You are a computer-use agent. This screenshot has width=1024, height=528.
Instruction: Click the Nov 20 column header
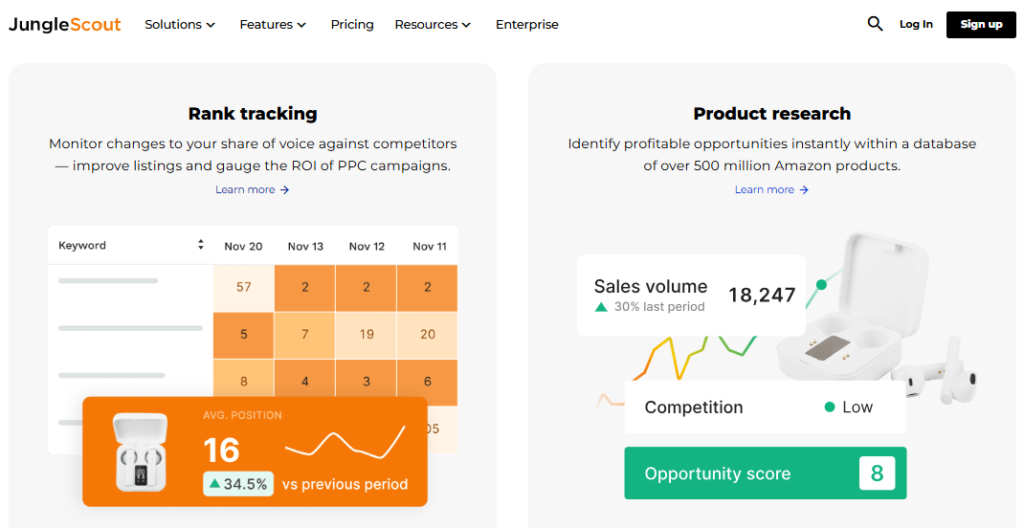[x=244, y=246]
